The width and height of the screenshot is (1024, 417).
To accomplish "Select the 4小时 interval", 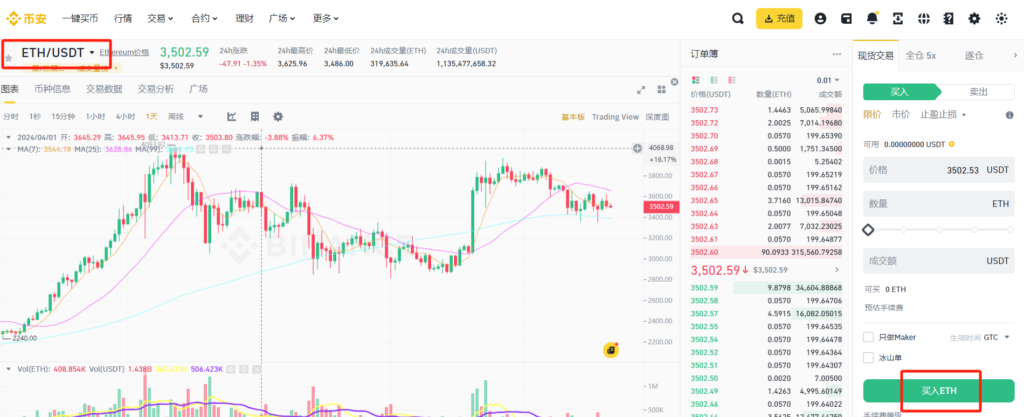I will tap(125, 116).
